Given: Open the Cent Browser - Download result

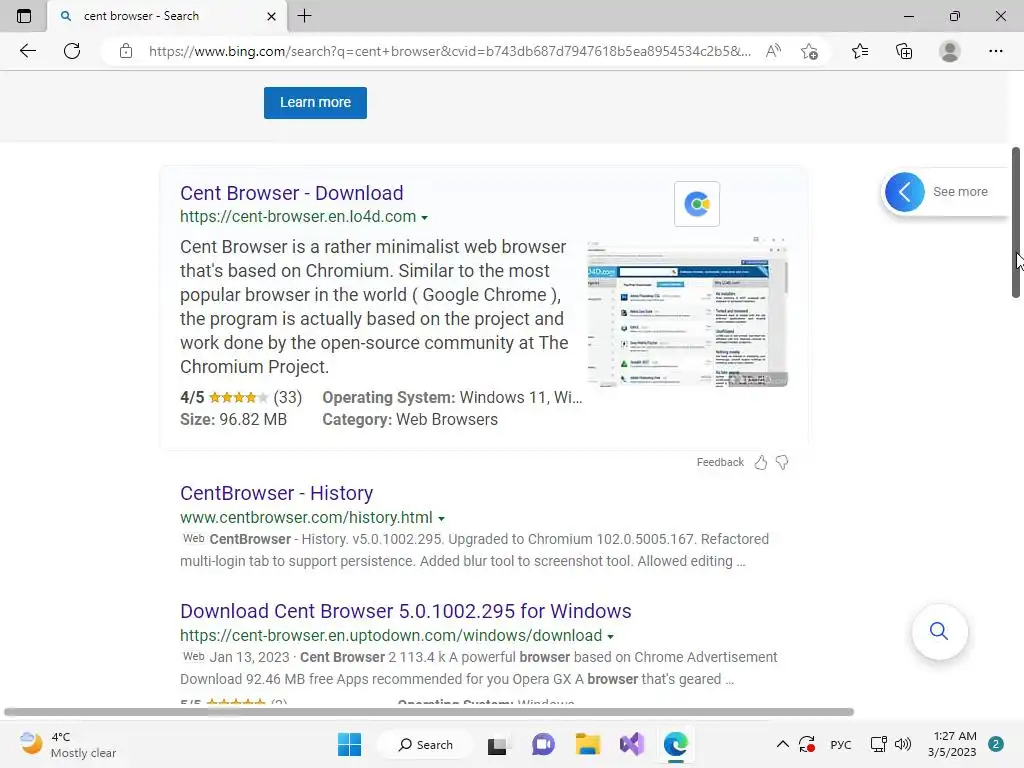Looking at the screenshot, I should 291,193.
